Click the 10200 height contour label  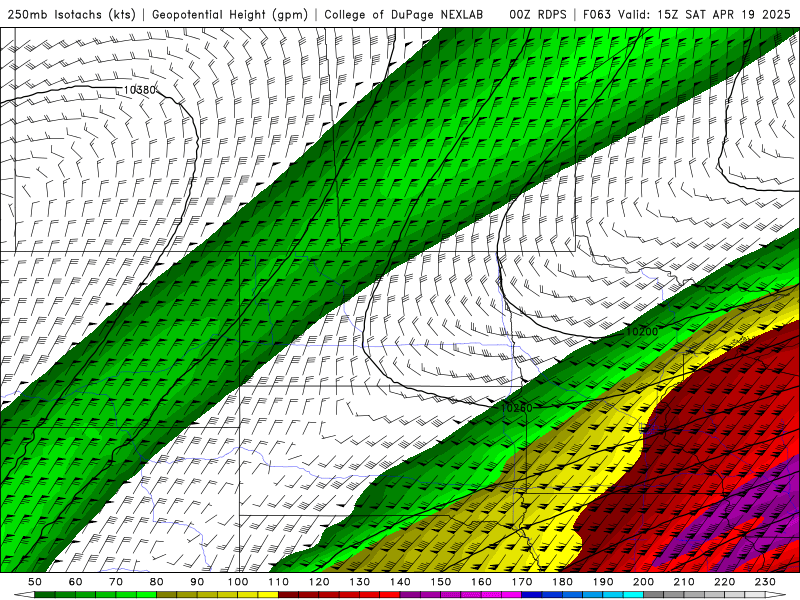click(642, 332)
